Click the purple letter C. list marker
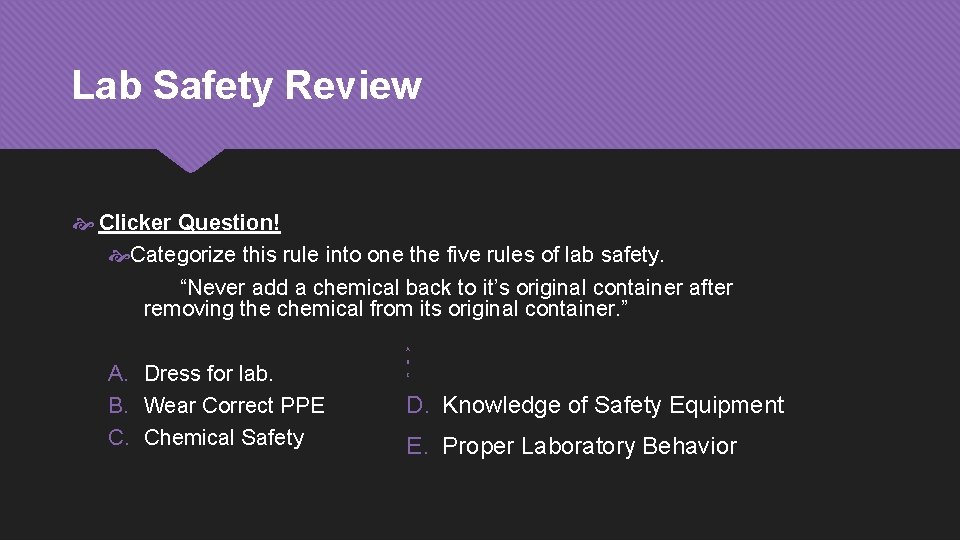 click(119, 437)
